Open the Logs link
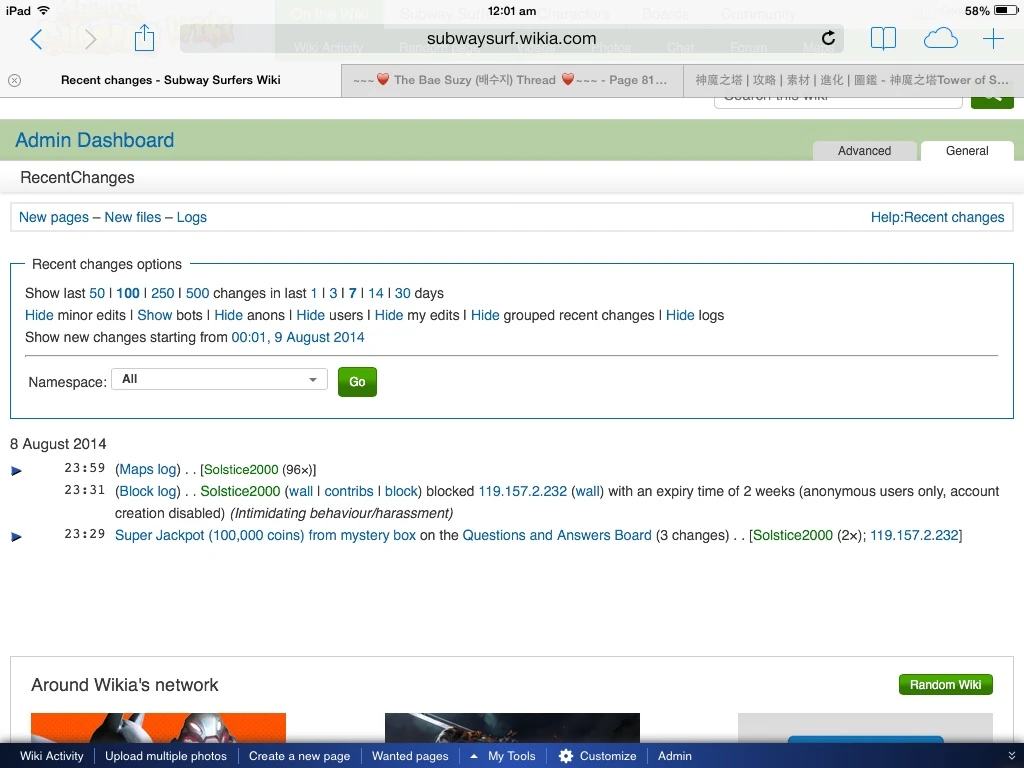The width and height of the screenshot is (1024, 768). (191, 217)
